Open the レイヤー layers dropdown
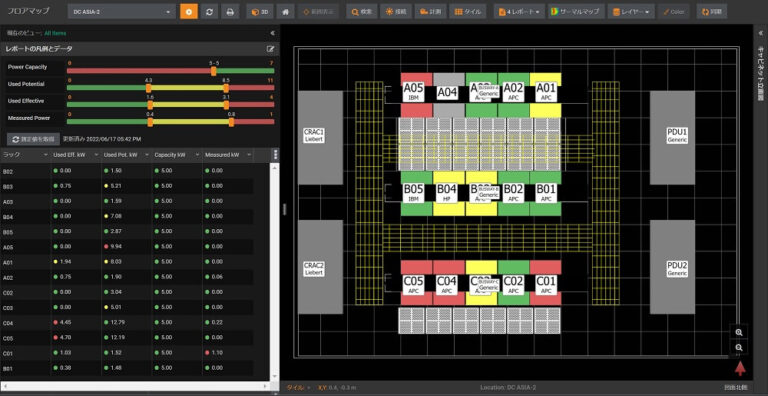The width and height of the screenshot is (768, 396). coord(630,11)
